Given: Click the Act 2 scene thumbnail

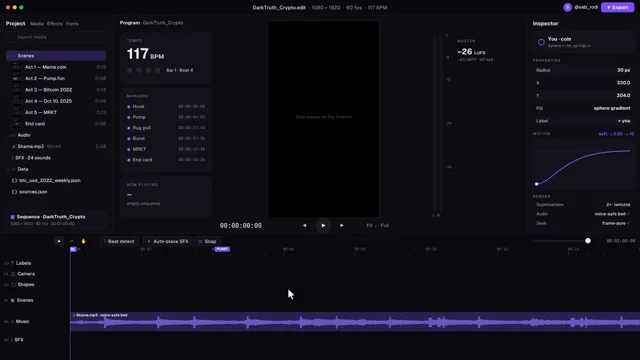Looking at the screenshot, I should click(17, 78).
